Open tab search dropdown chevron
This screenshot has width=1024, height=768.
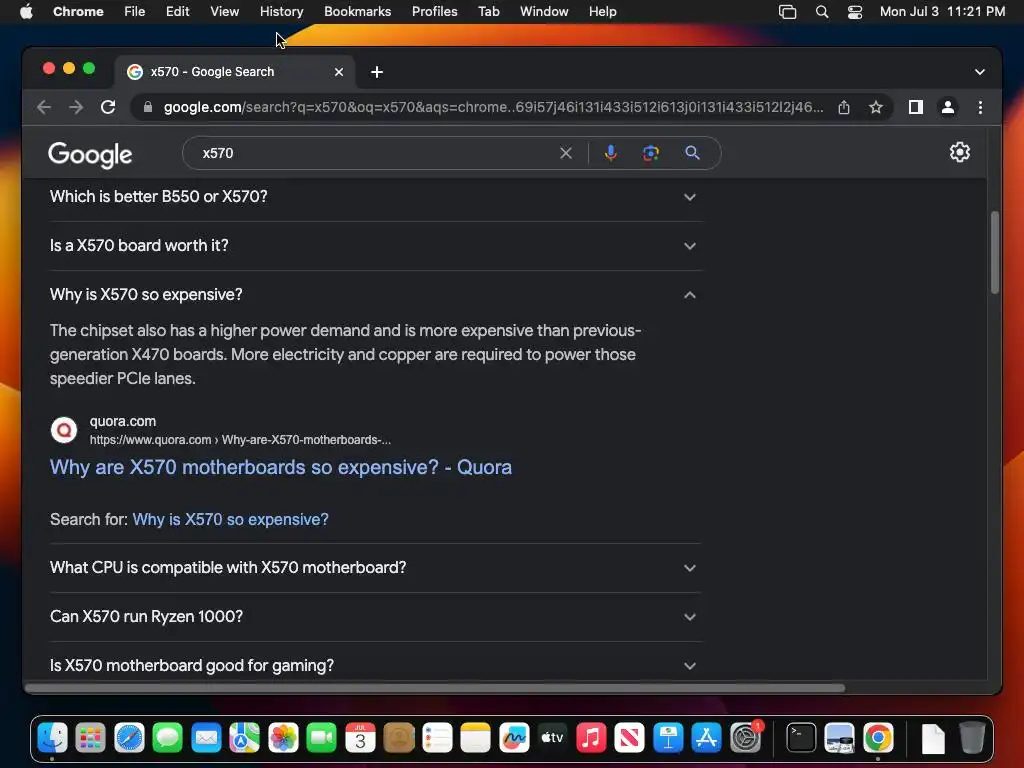[x=980, y=72]
